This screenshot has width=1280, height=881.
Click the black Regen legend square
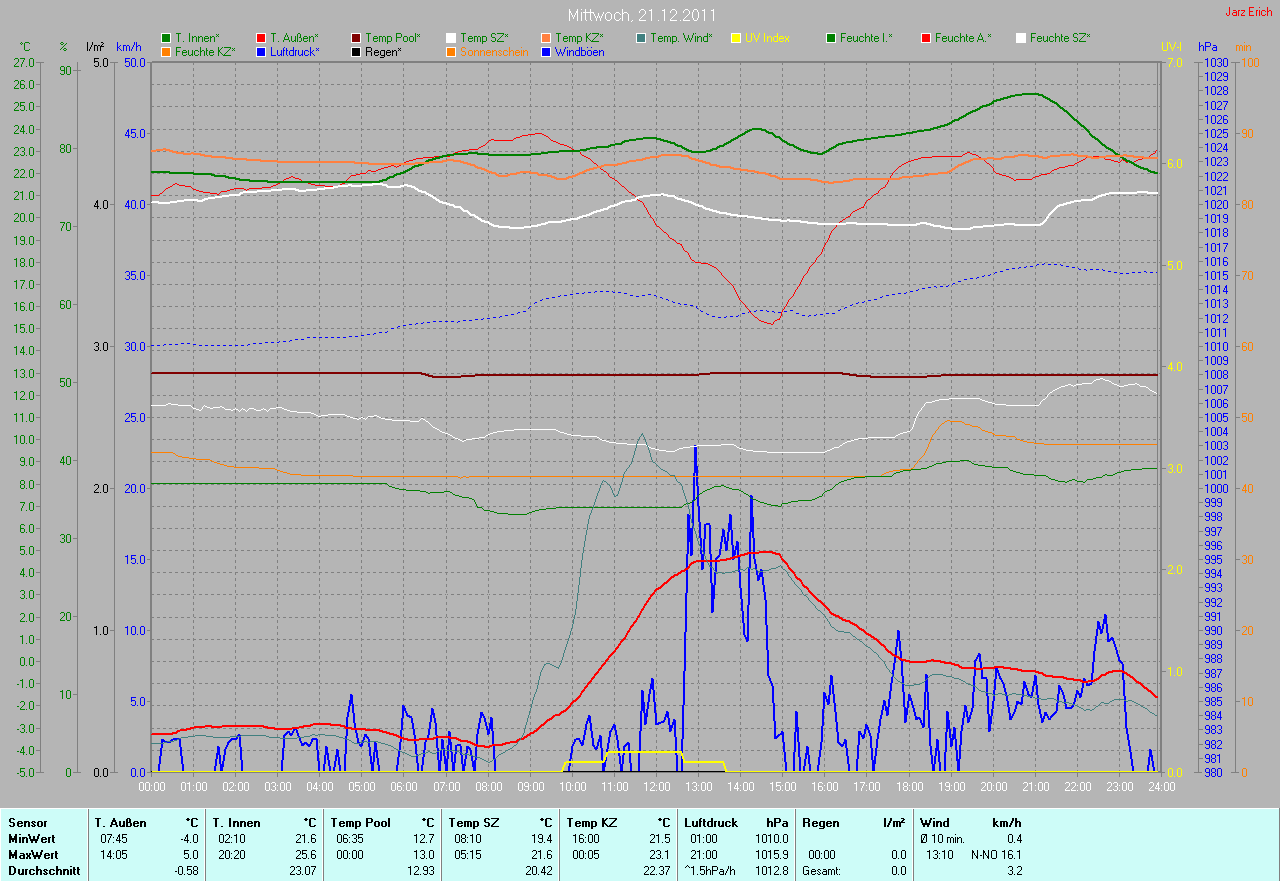356,52
